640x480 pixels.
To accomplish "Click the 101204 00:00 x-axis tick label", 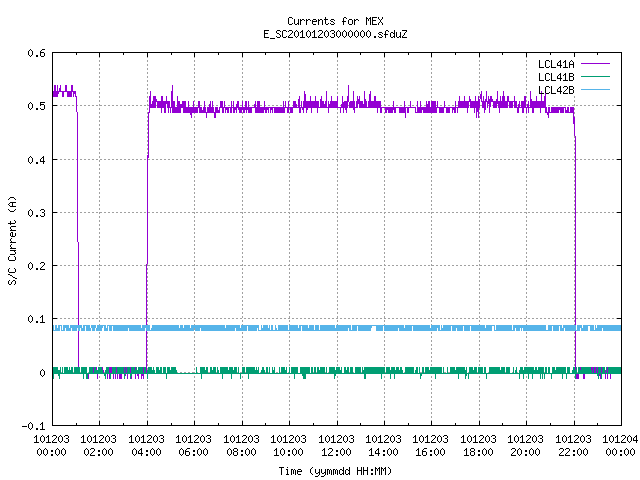I will (x=620, y=445).
